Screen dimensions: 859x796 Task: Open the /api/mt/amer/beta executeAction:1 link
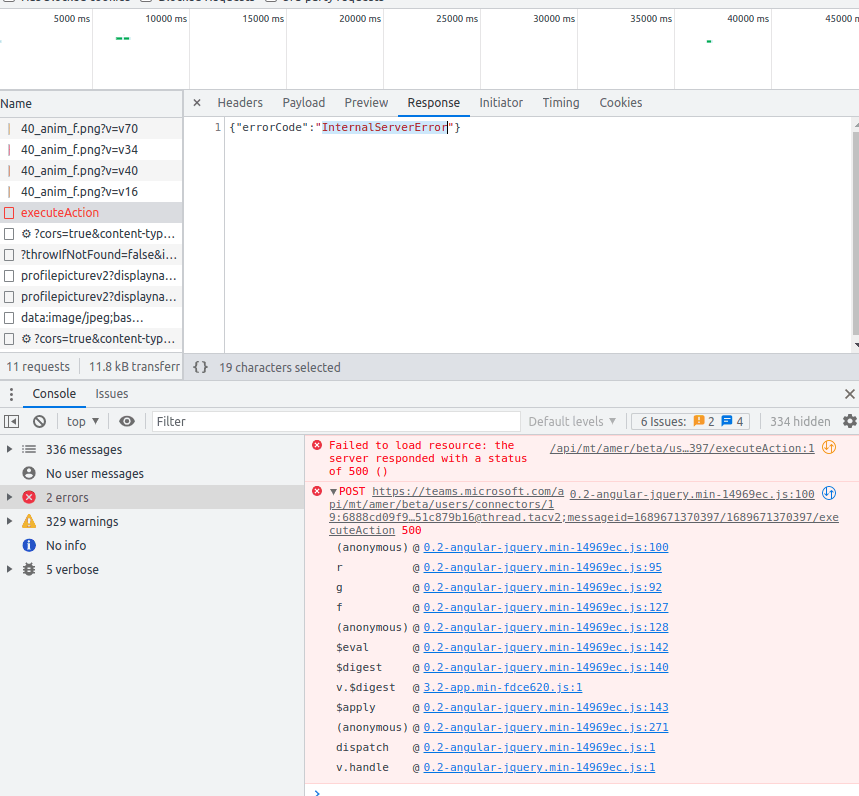(682, 448)
